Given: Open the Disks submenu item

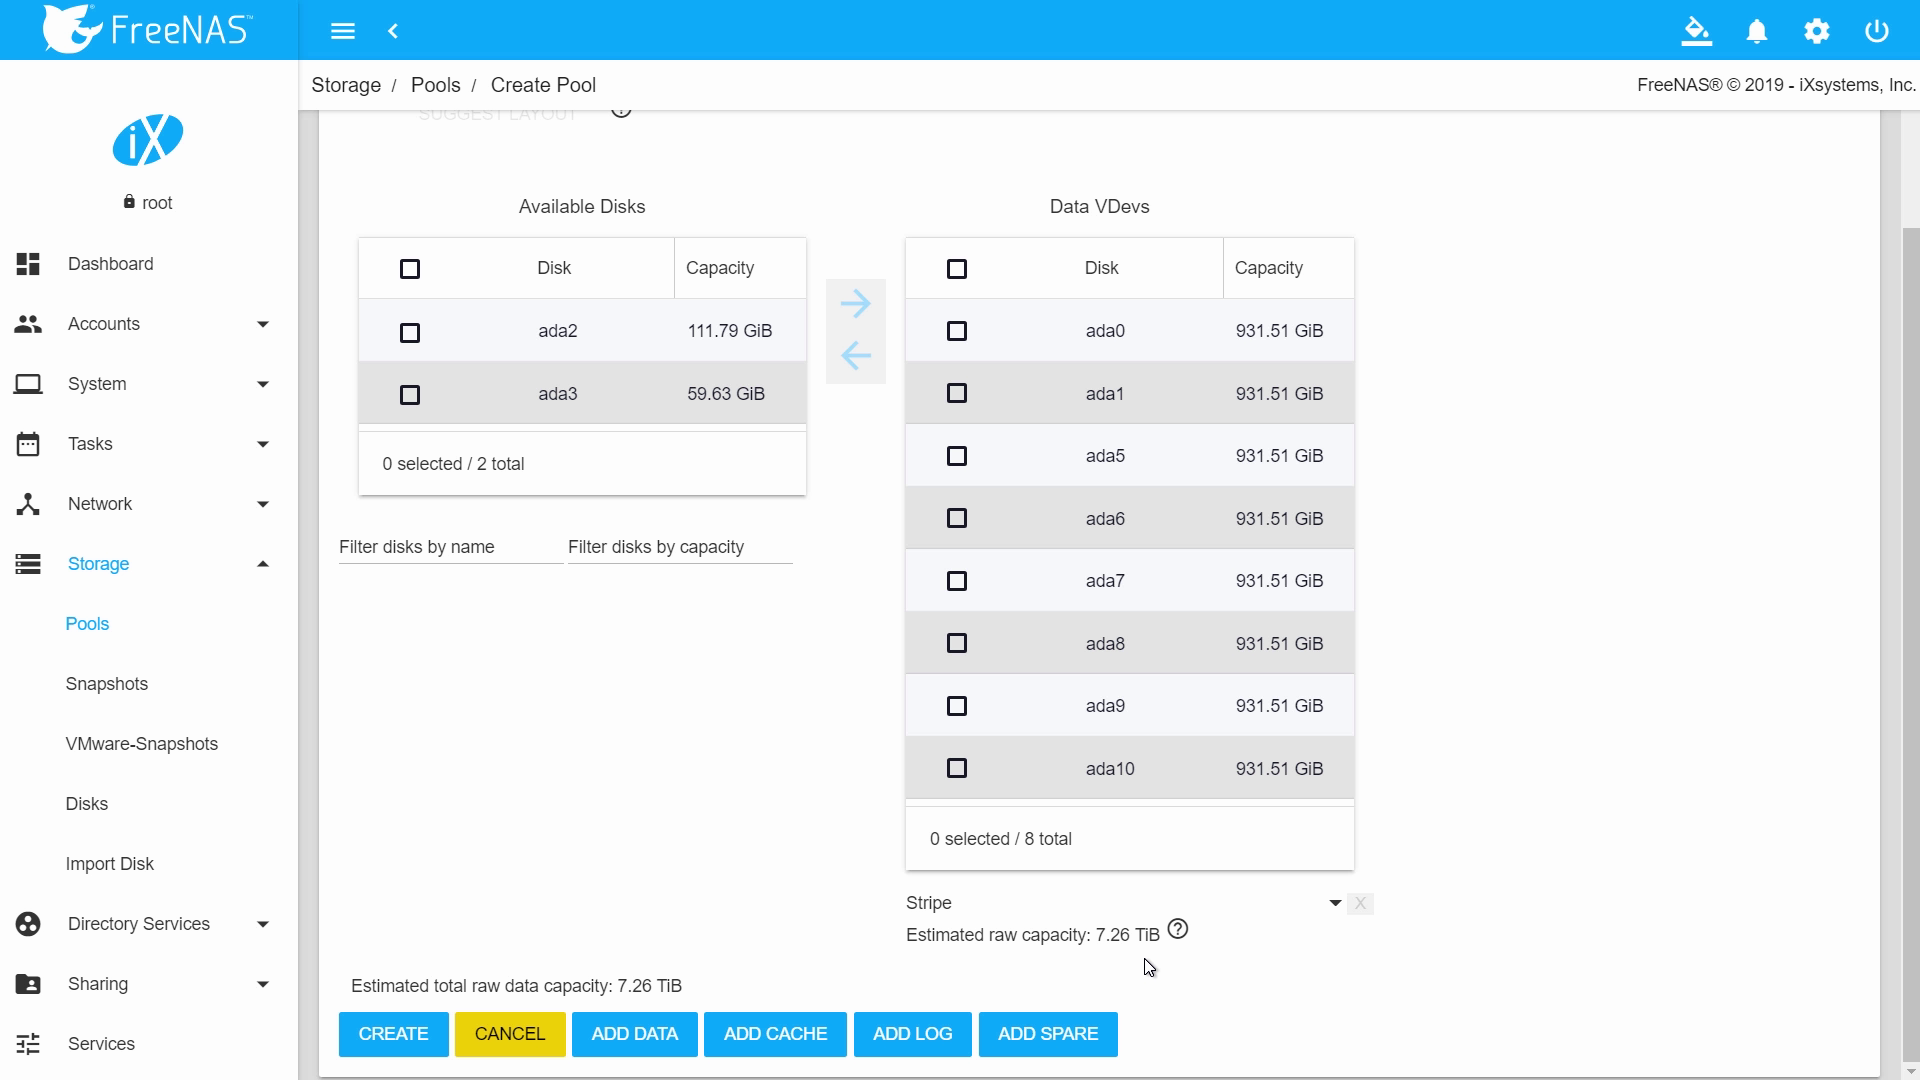Looking at the screenshot, I should tap(87, 804).
